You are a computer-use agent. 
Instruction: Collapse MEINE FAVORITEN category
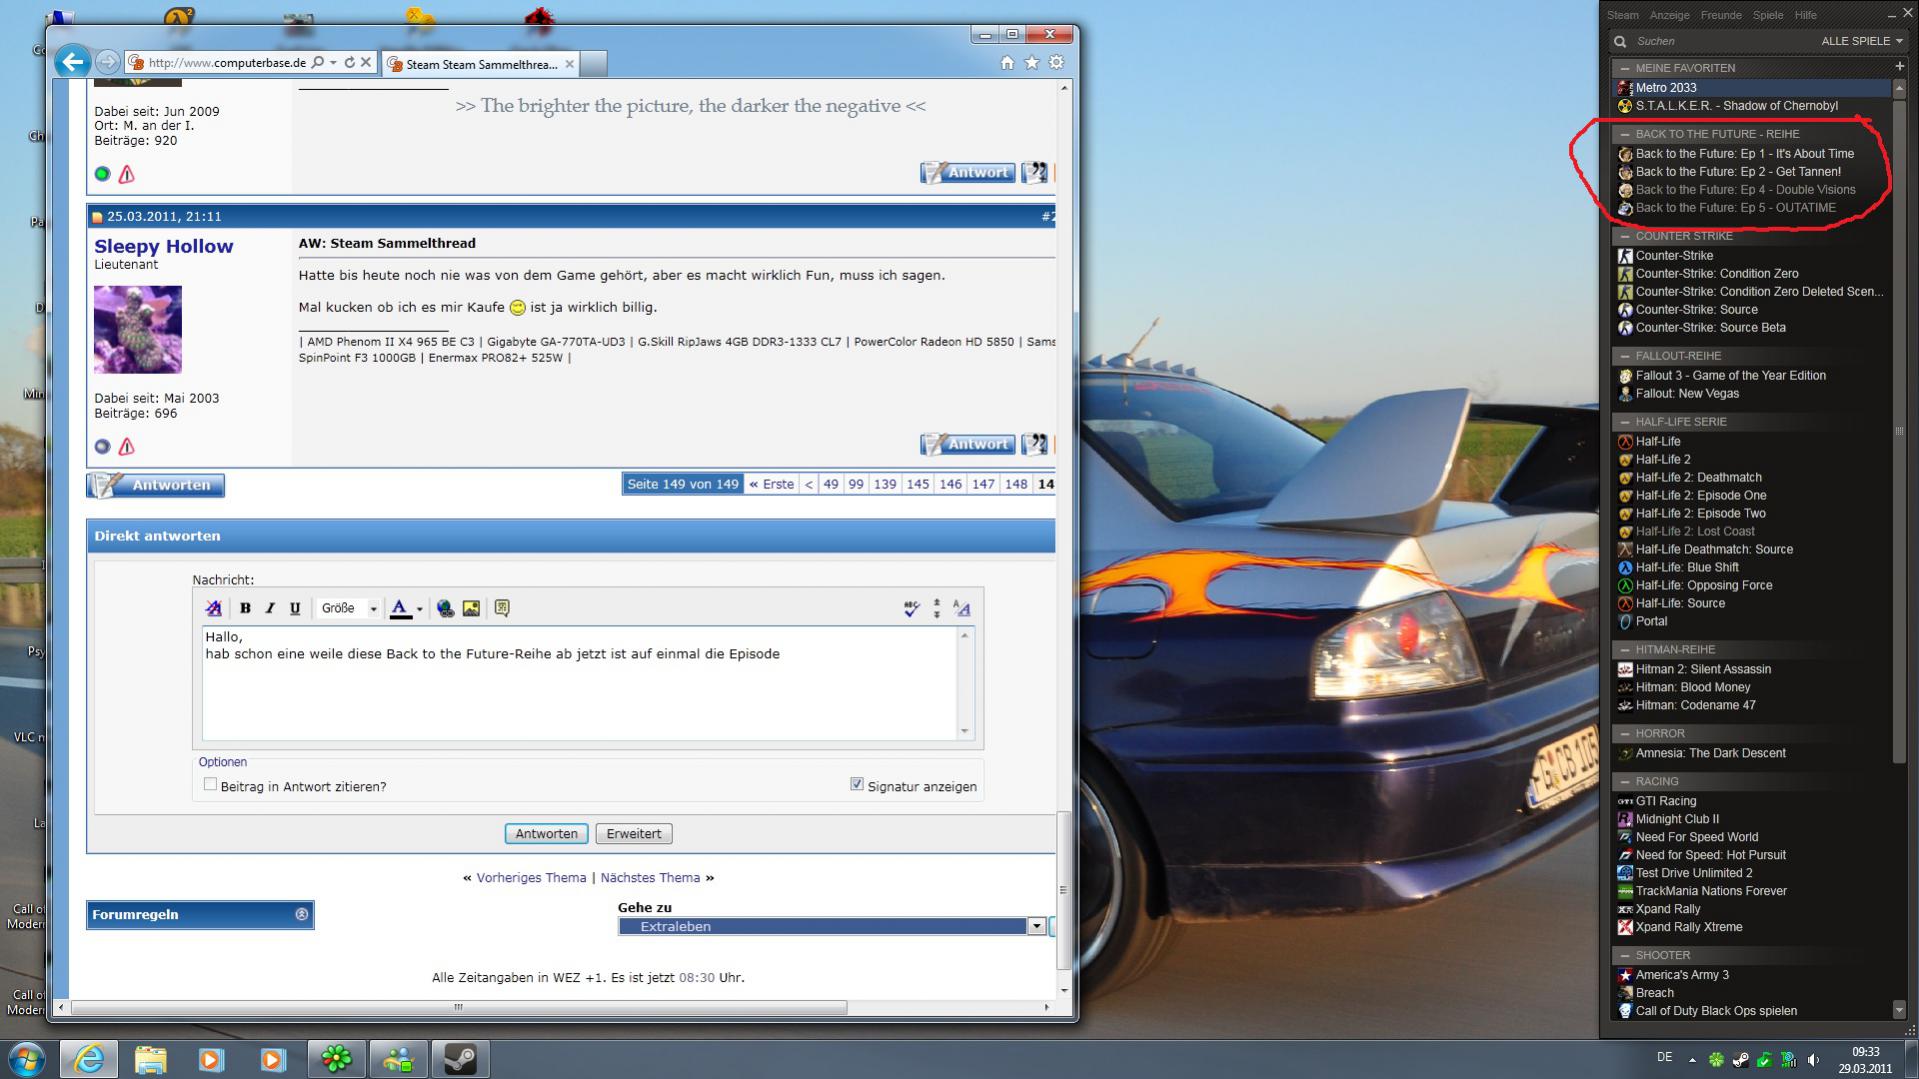pyautogui.click(x=1625, y=68)
